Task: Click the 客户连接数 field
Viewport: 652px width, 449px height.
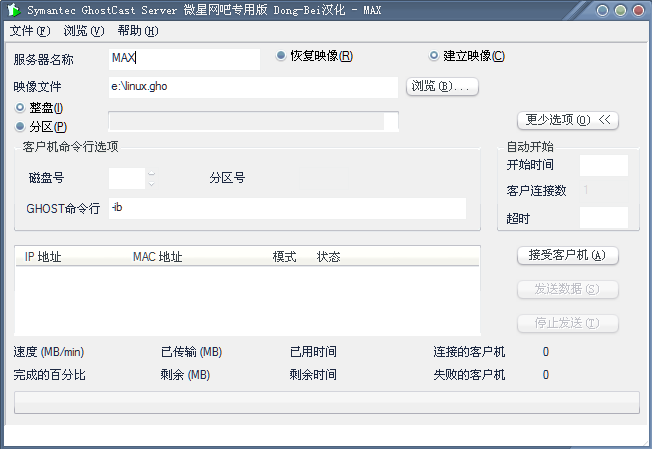Action: (x=604, y=190)
